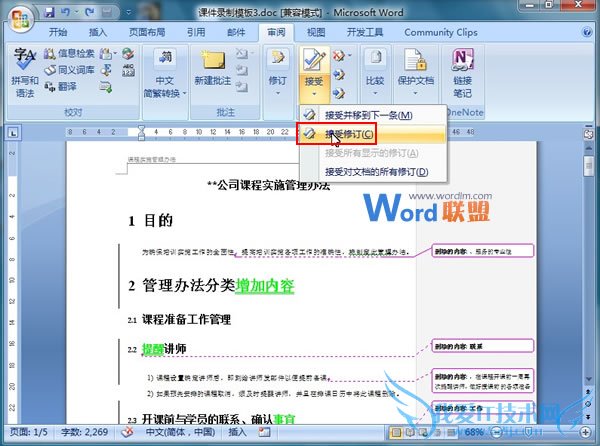Undo the last action
The height and width of the screenshot is (446, 600).
pyautogui.click(x=66, y=12)
